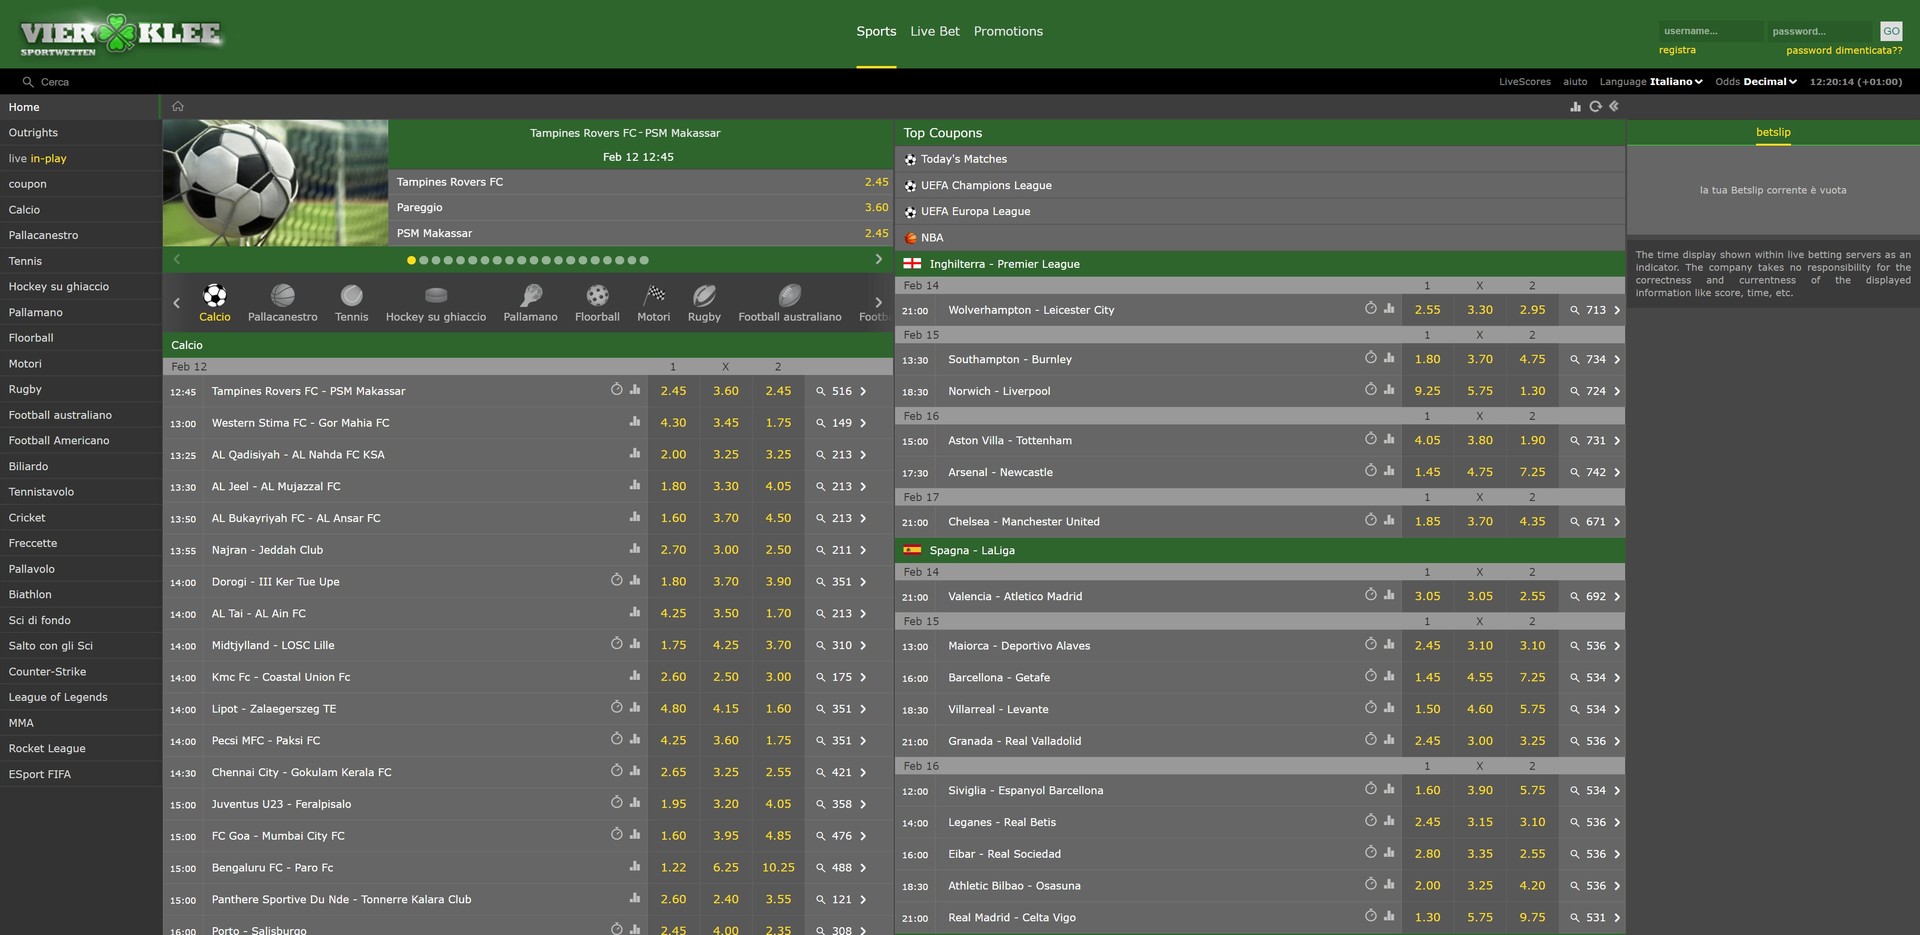Open Today's Matches coupon
1920x935 pixels.
[x=1259, y=159]
